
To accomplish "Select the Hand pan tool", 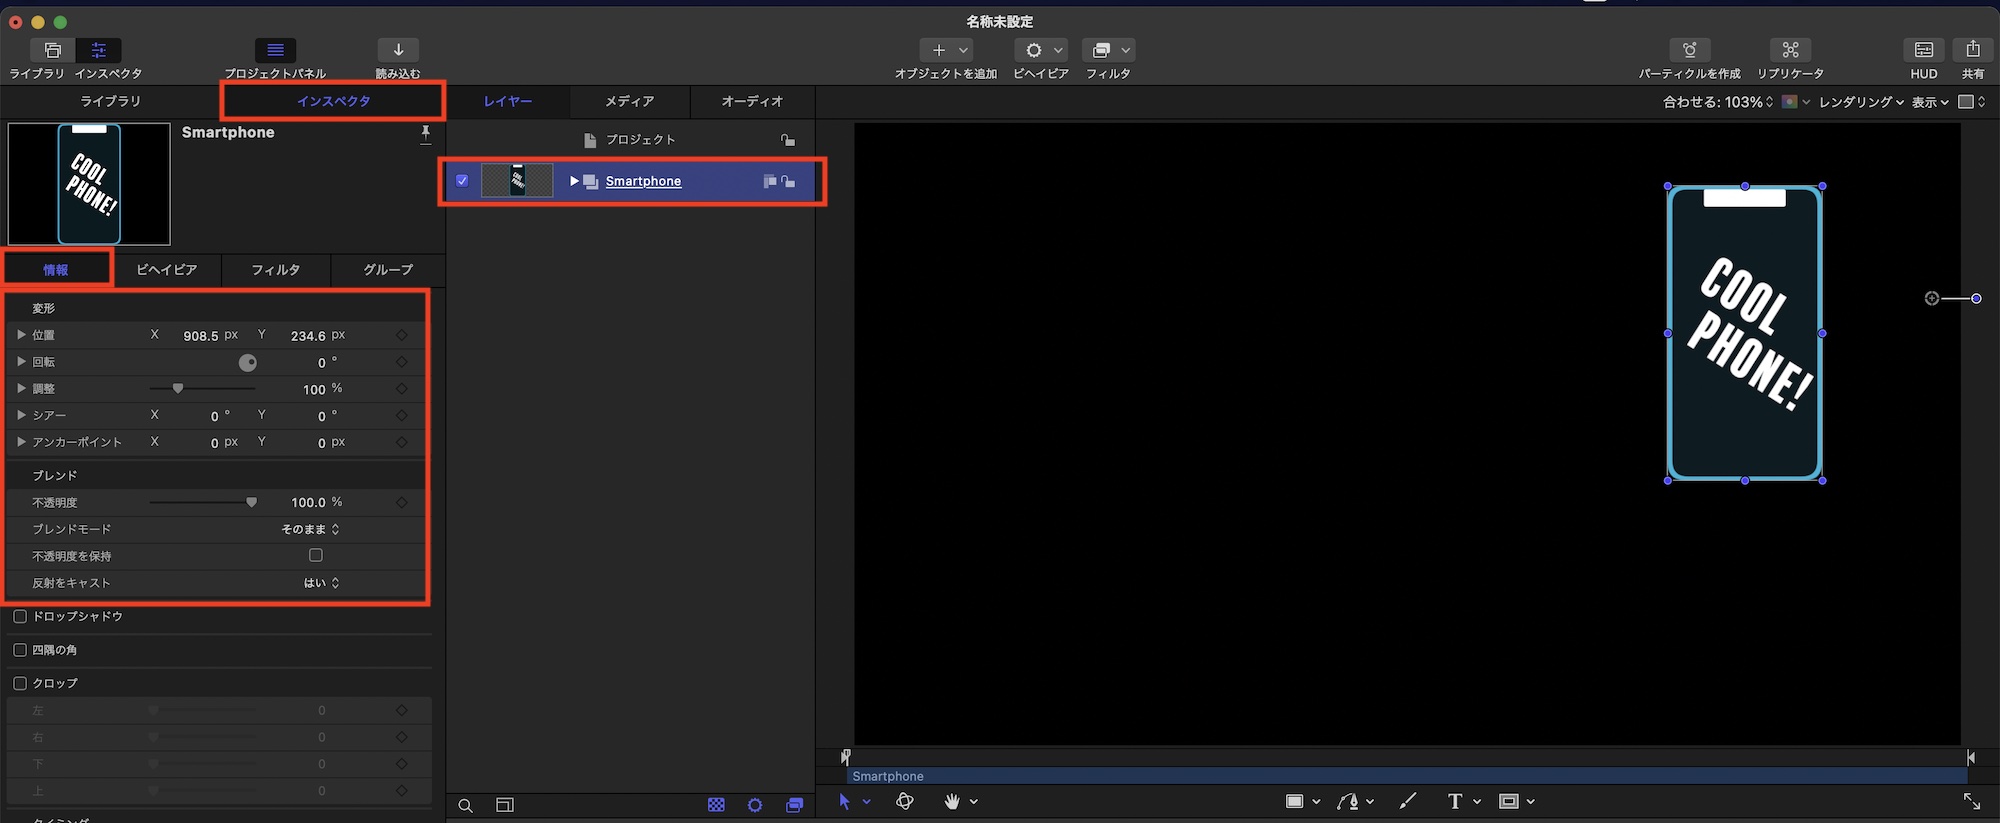I will coord(952,801).
